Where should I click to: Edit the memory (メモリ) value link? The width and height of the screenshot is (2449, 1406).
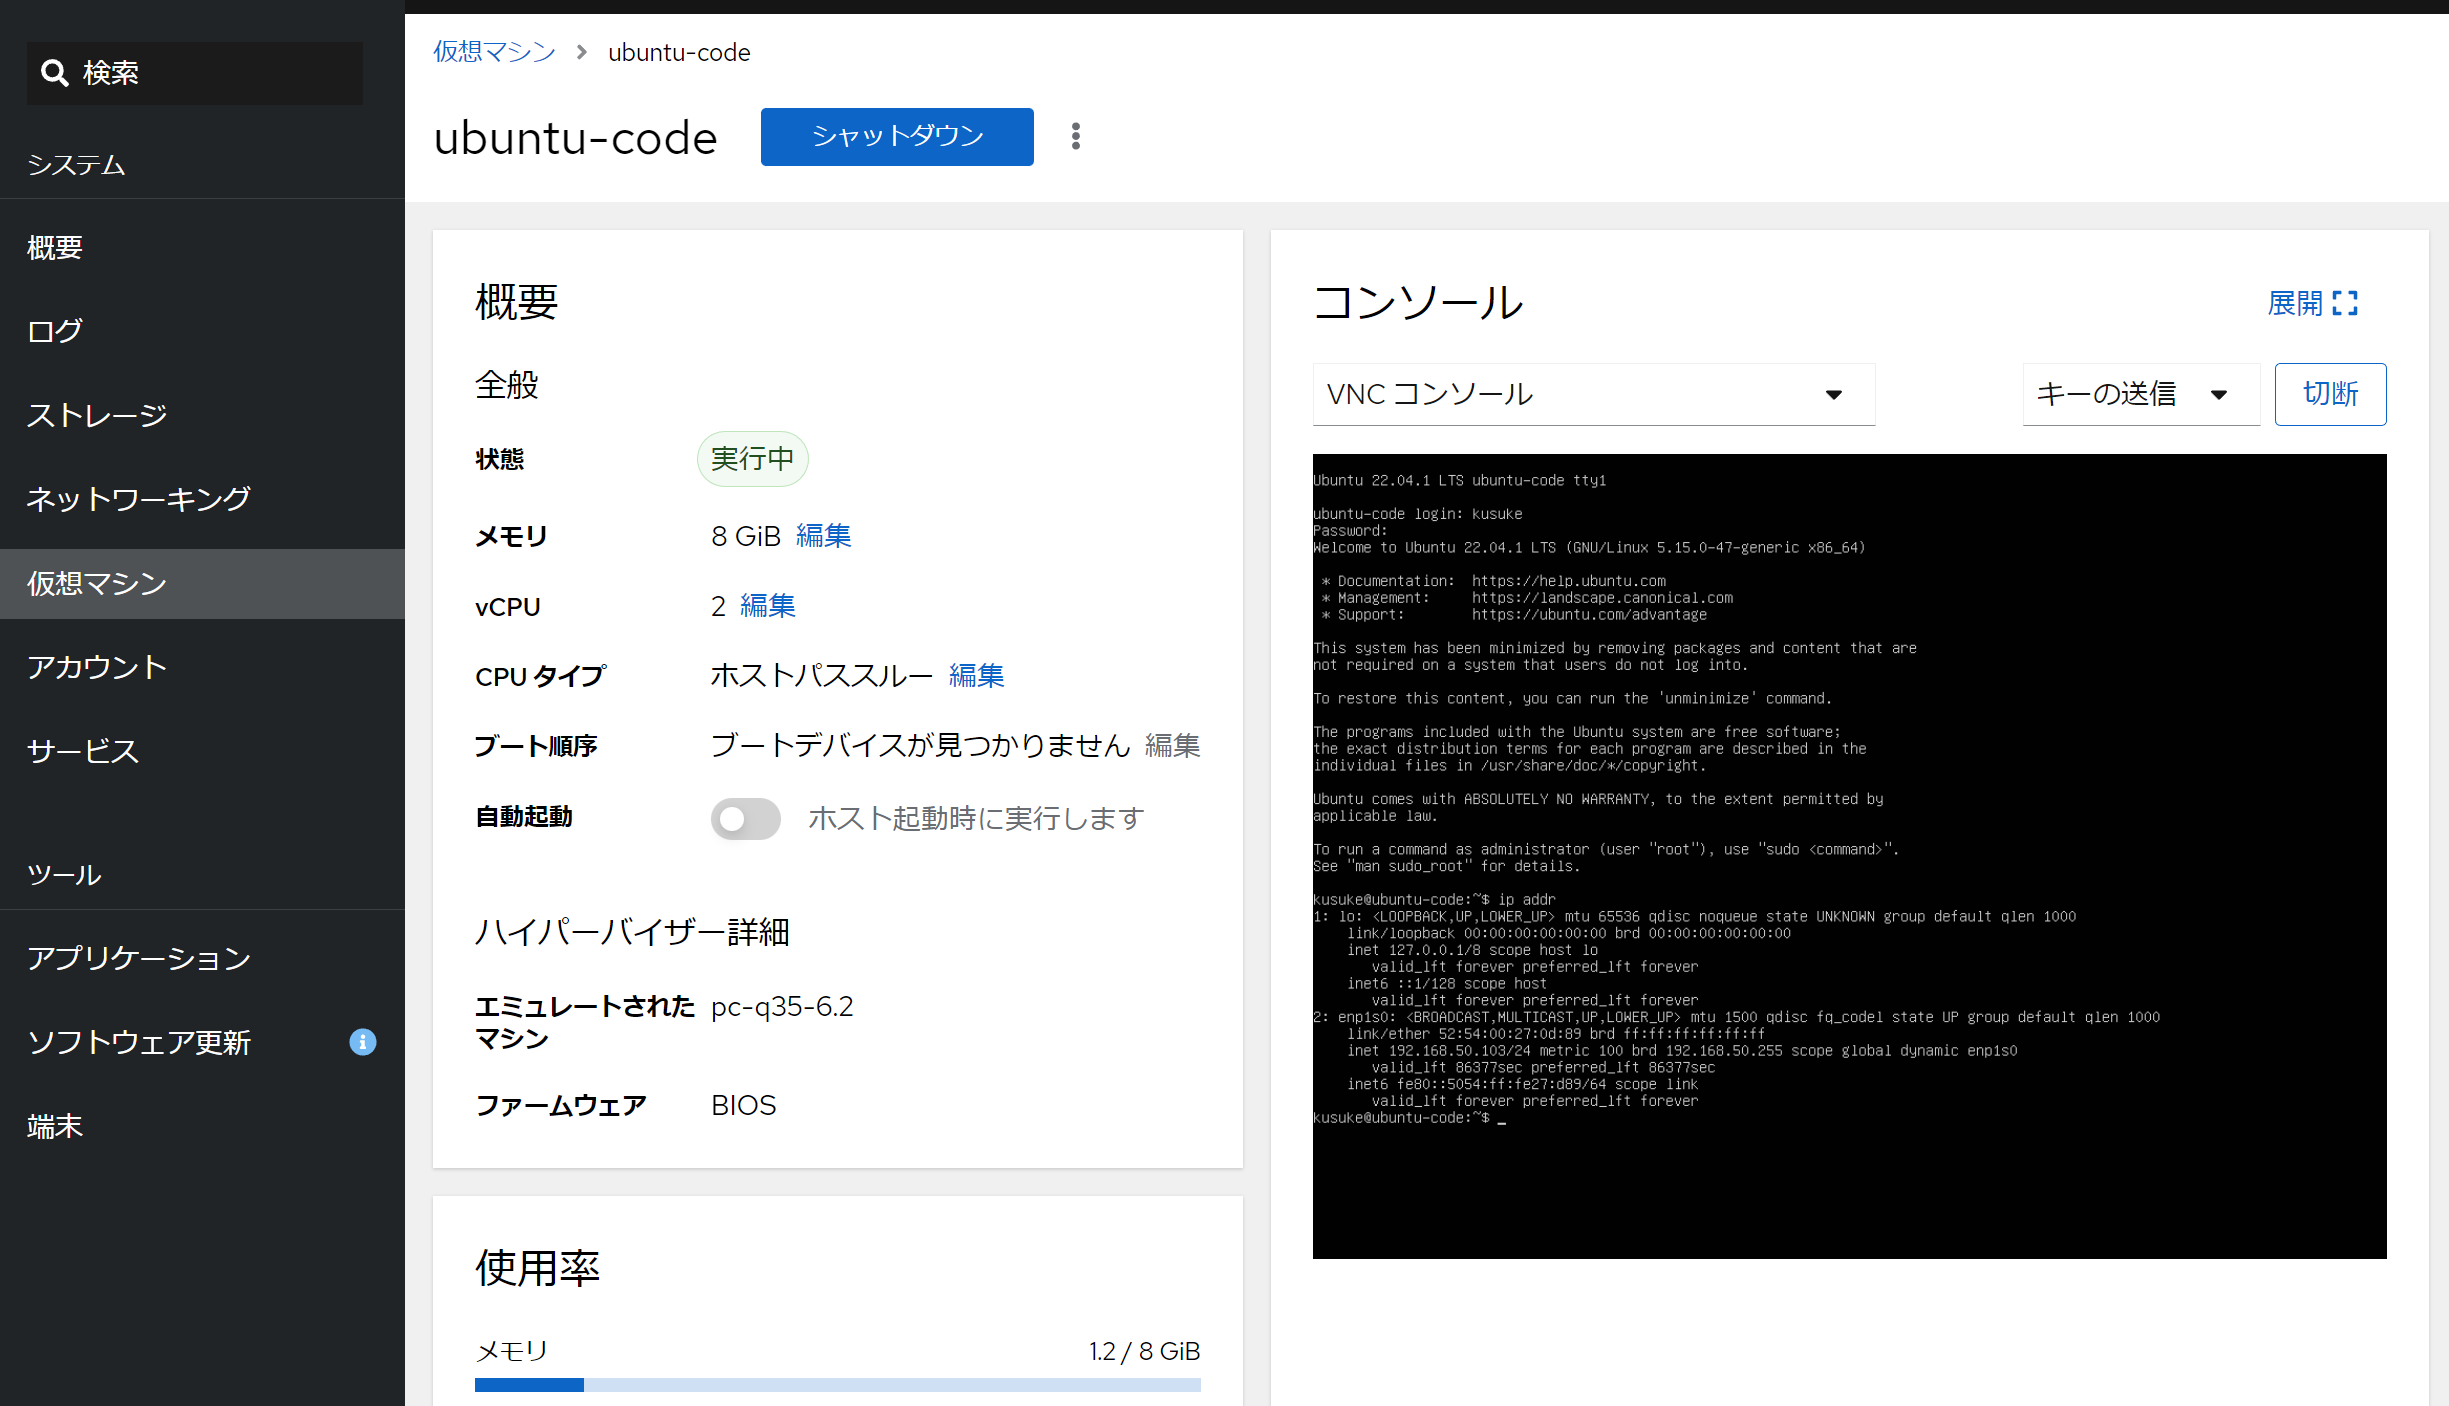point(823,536)
